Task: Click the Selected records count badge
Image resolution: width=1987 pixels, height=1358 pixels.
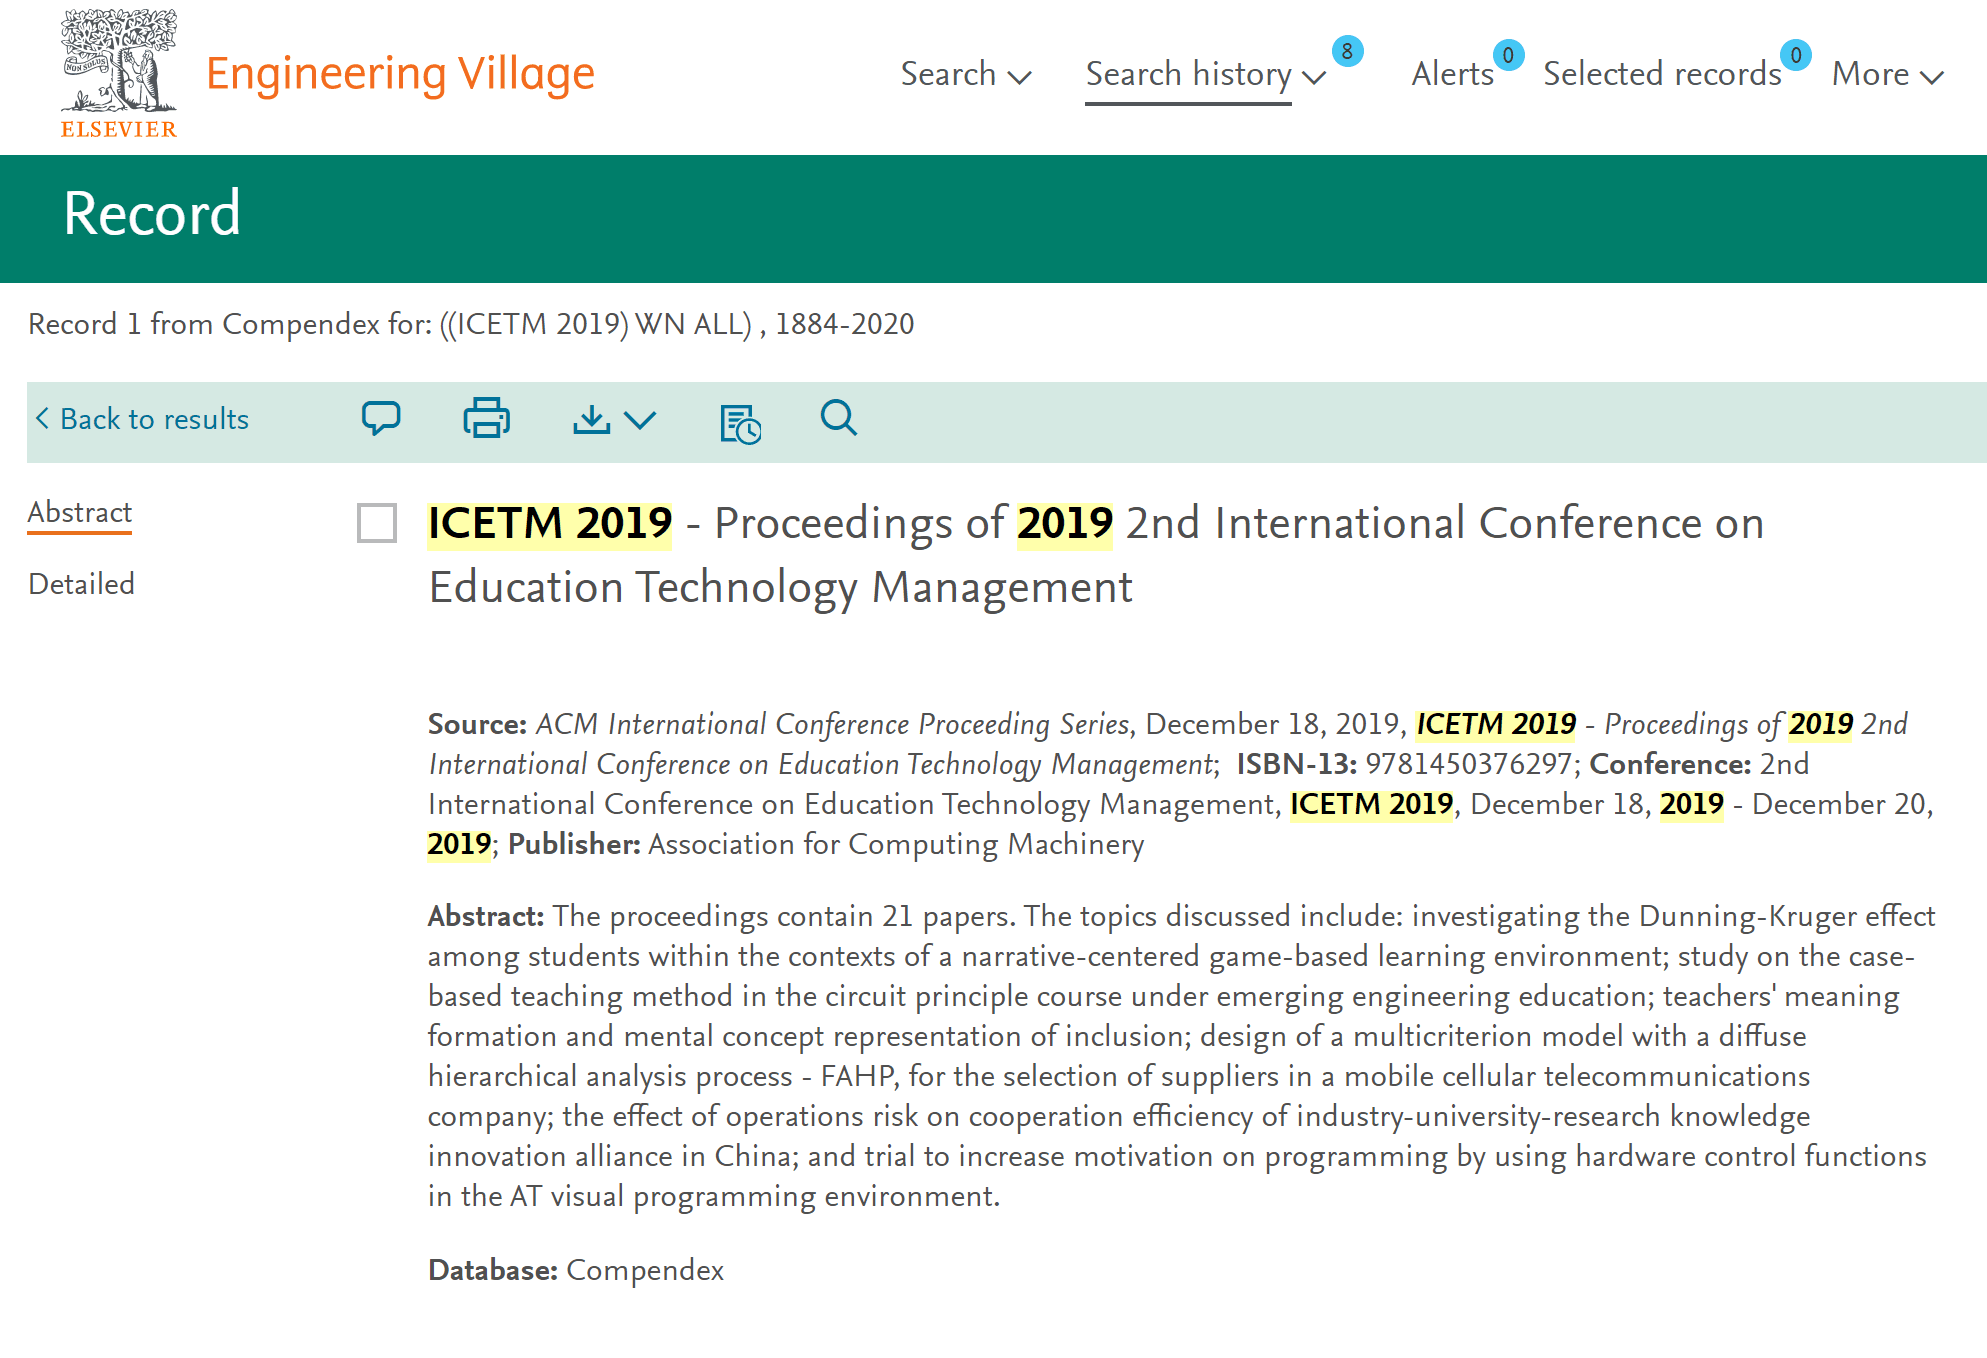Action: coord(1796,55)
